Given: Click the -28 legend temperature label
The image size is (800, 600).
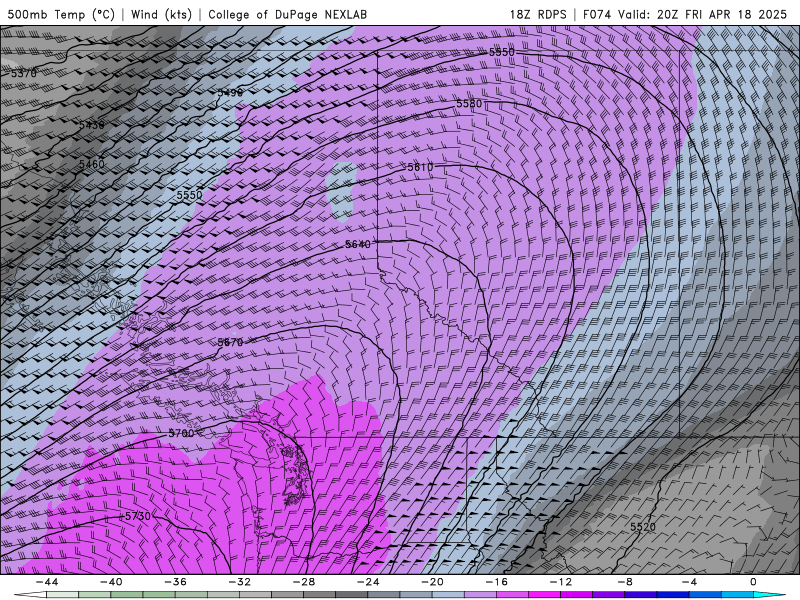Looking at the screenshot, I should click(304, 582).
